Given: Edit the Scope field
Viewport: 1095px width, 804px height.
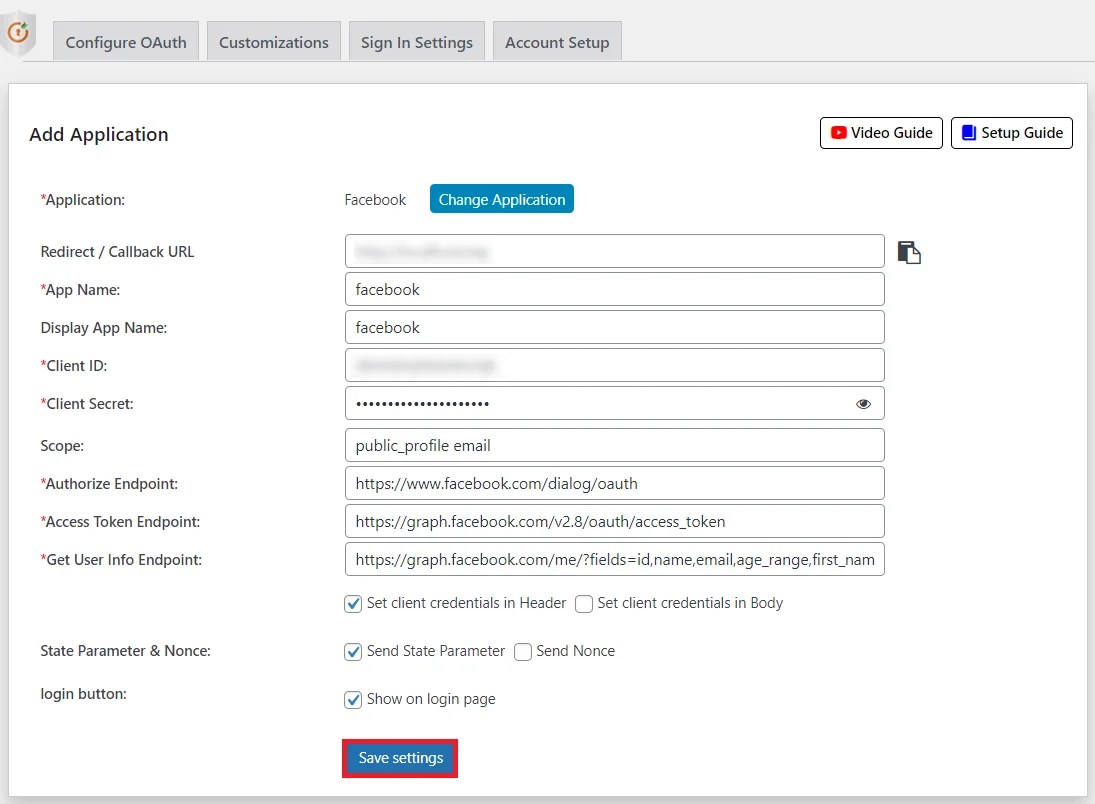Looking at the screenshot, I should (x=614, y=444).
